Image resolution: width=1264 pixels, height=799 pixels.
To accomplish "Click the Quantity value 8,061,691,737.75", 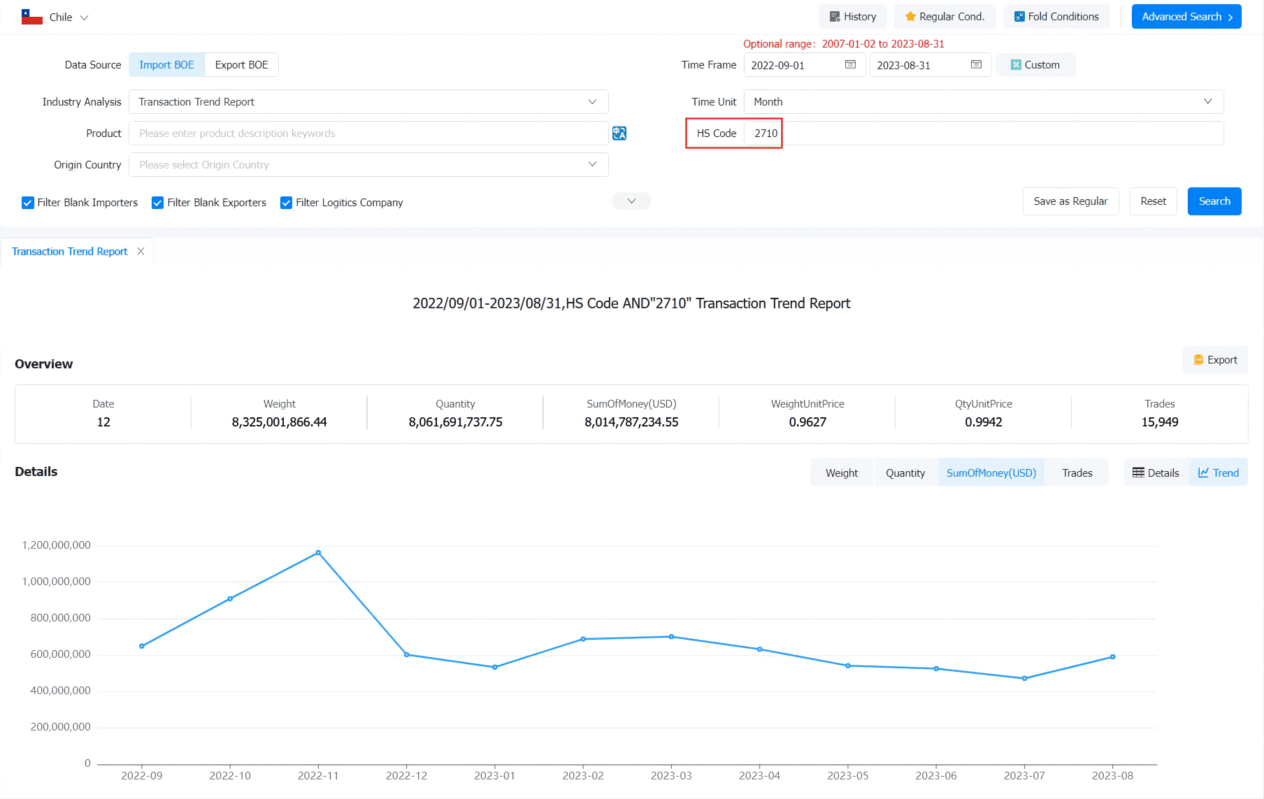I will pos(455,422).
